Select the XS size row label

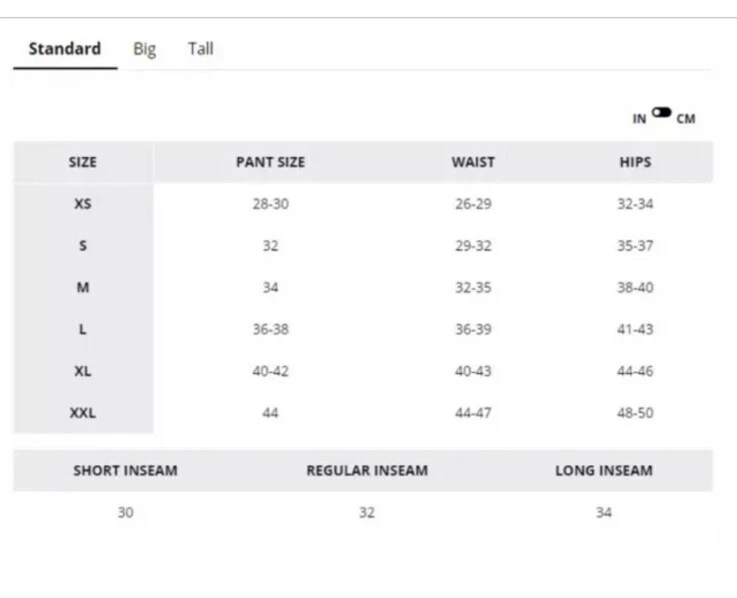(83, 204)
